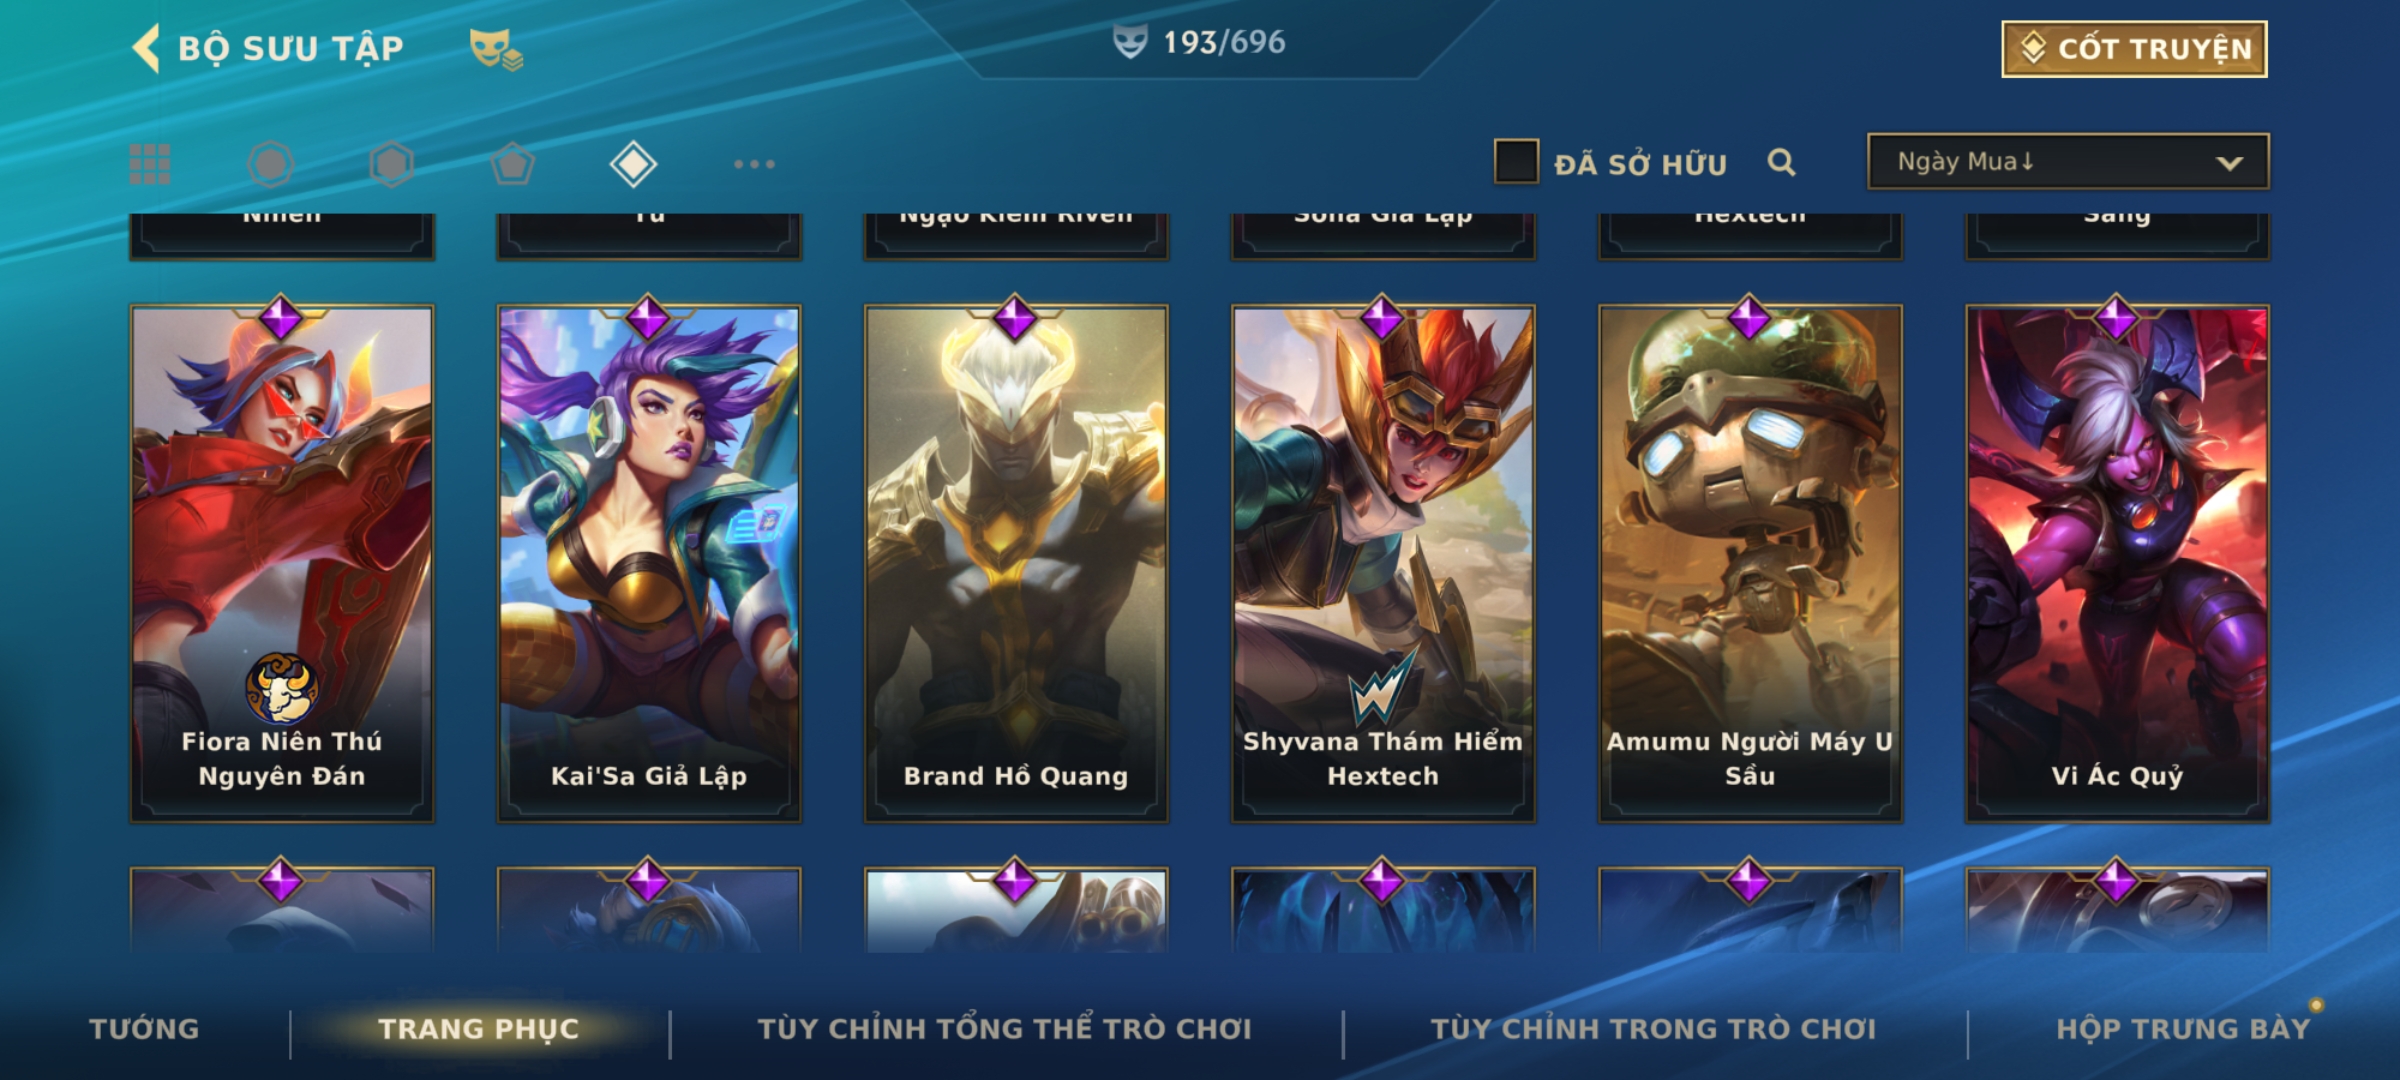Switch to the Tướng tab

(x=144, y=1029)
